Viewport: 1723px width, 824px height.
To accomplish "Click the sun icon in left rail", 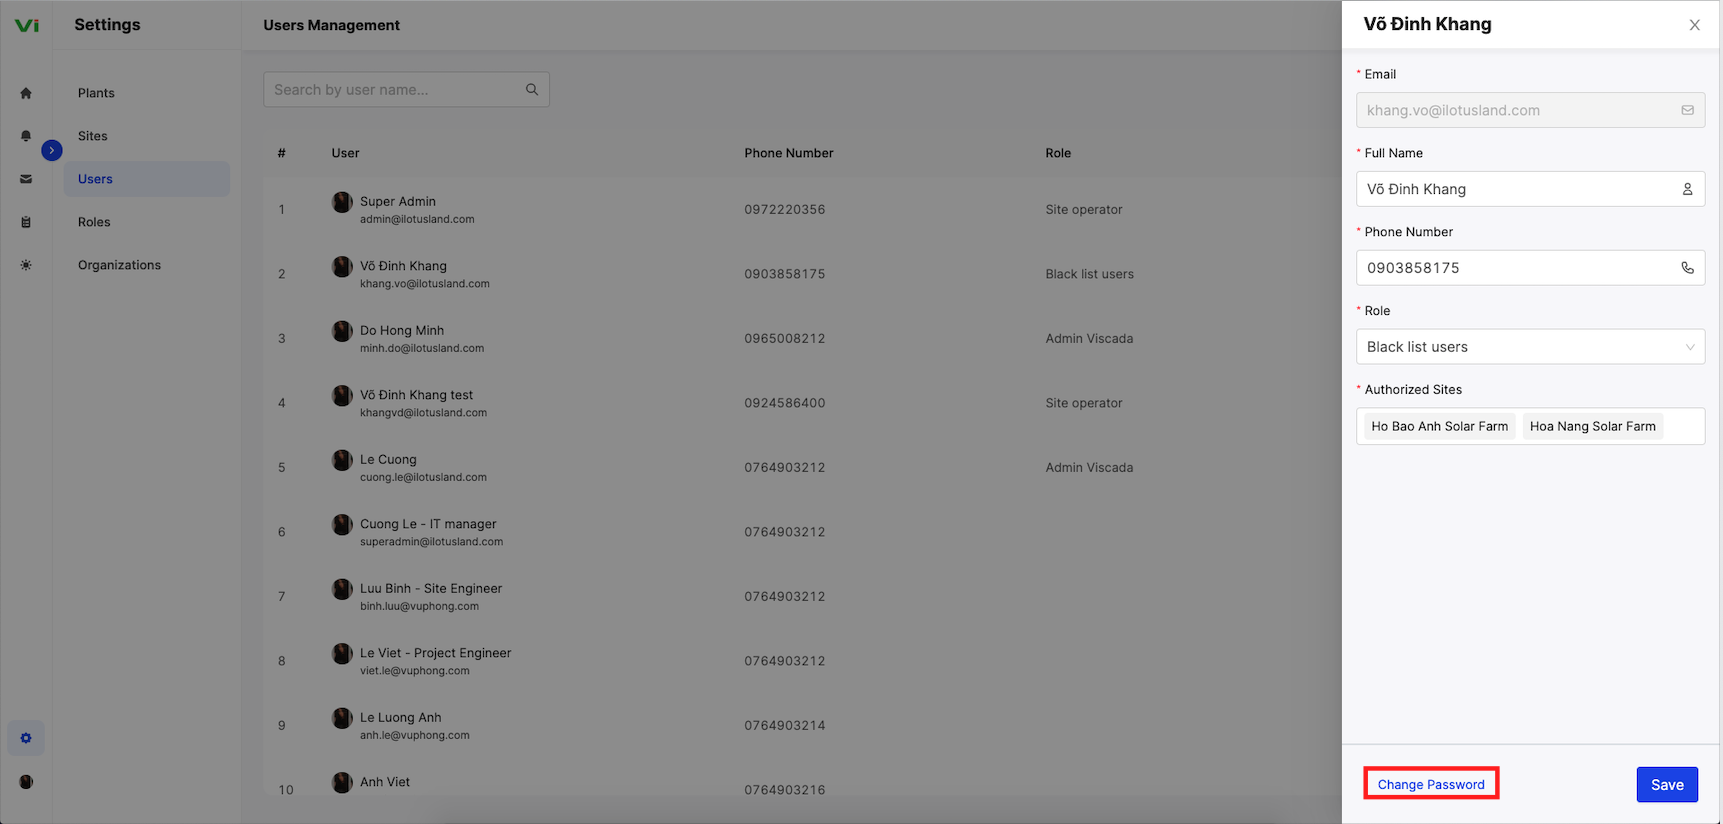I will [26, 265].
